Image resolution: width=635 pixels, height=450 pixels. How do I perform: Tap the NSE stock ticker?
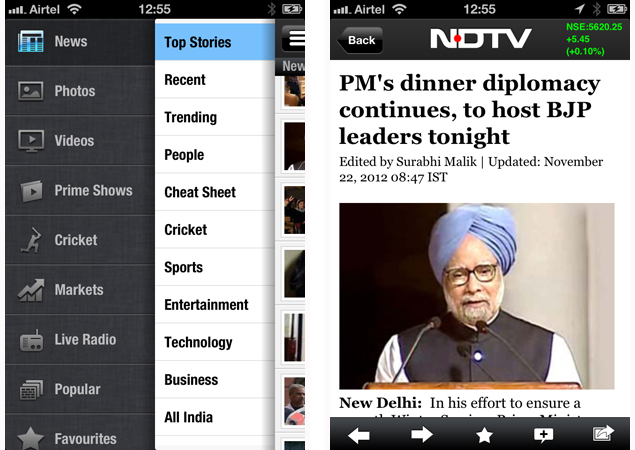pos(593,39)
